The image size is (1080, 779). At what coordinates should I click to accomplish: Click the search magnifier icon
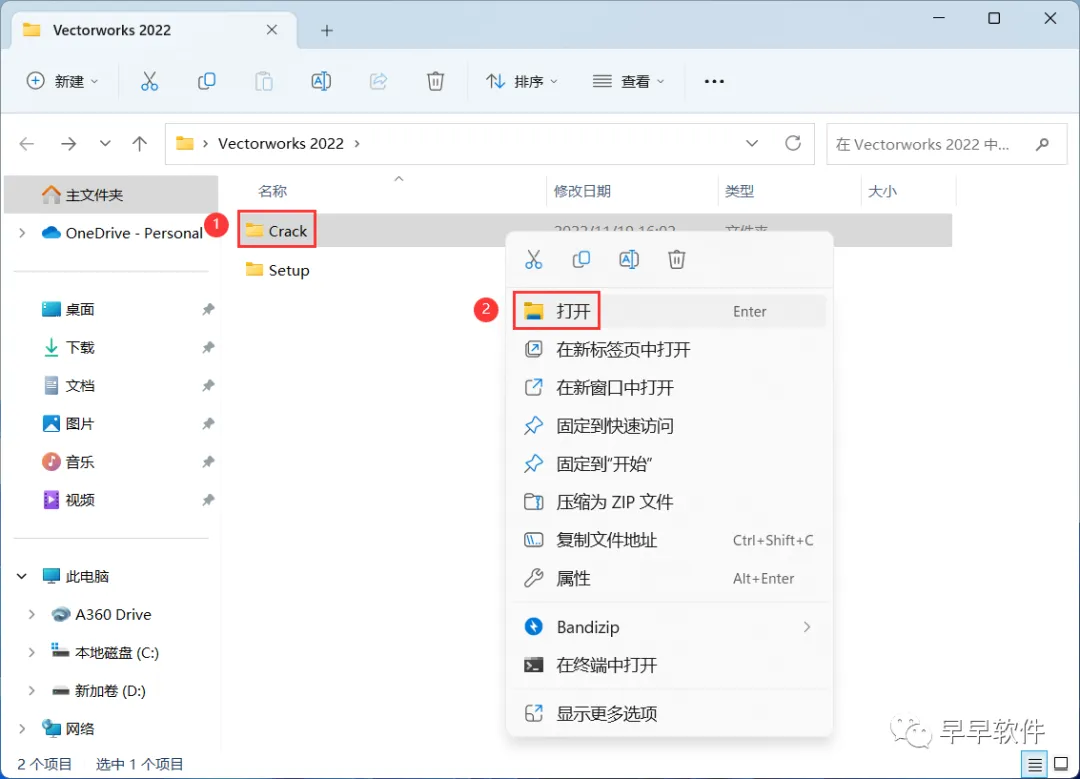[1042, 144]
